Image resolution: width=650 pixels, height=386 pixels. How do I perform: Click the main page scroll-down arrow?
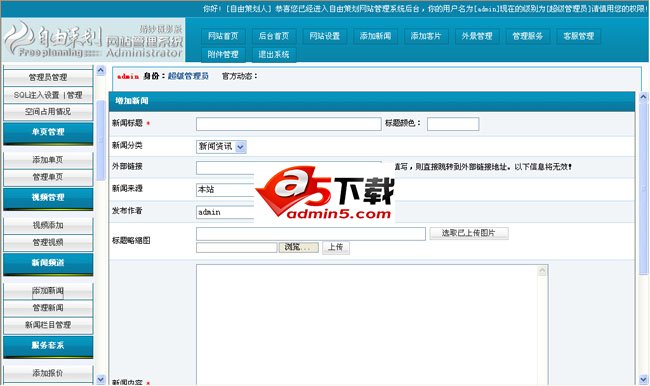point(643,379)
